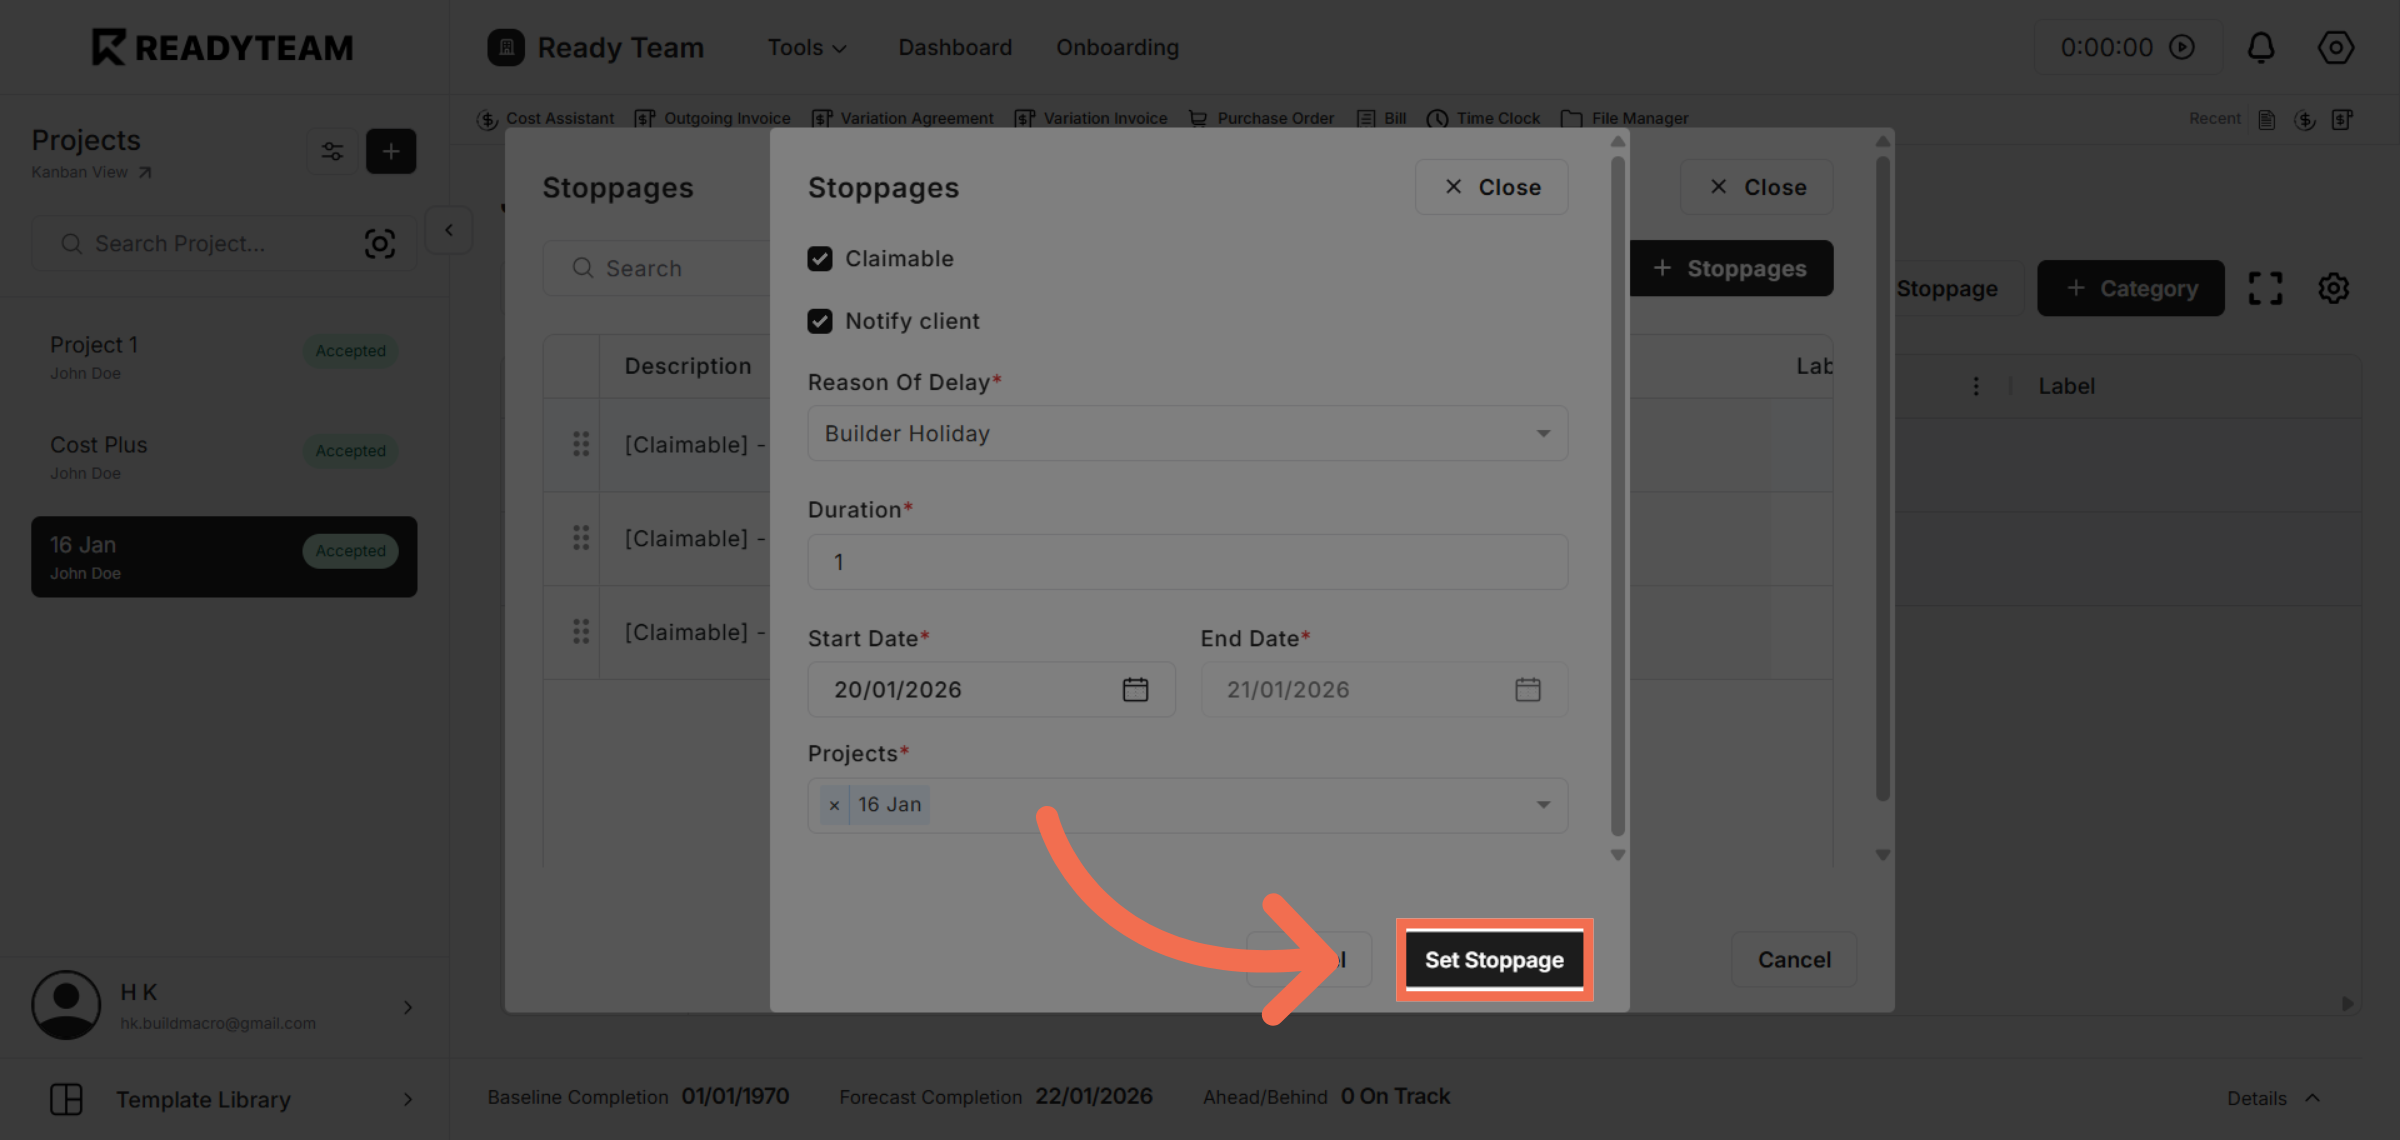Expand the Projects selection dropdown
The width and height of the screenshot is (2400, 1140).
(1542, 805)
